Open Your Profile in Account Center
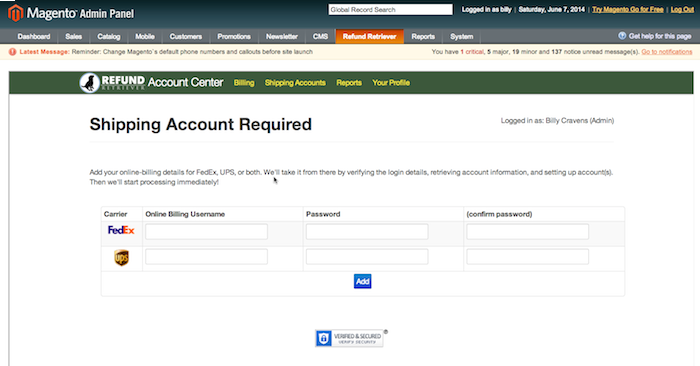This screenshot has width=700, height=366. pyautogui.click(x=391, y=83)
